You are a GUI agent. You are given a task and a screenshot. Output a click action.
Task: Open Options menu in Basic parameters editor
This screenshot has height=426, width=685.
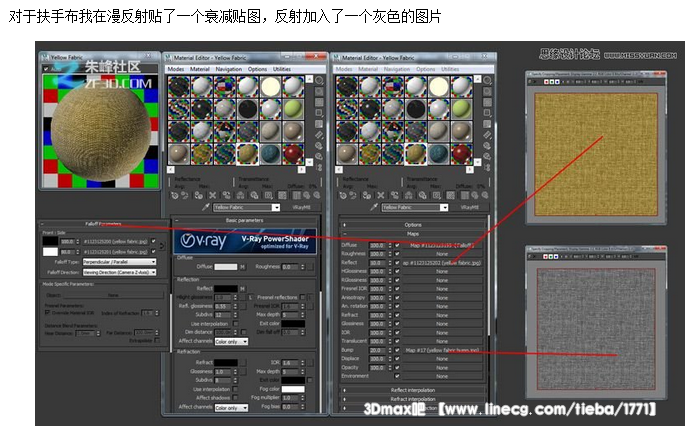pyautogui.click(x=257, y=69)
